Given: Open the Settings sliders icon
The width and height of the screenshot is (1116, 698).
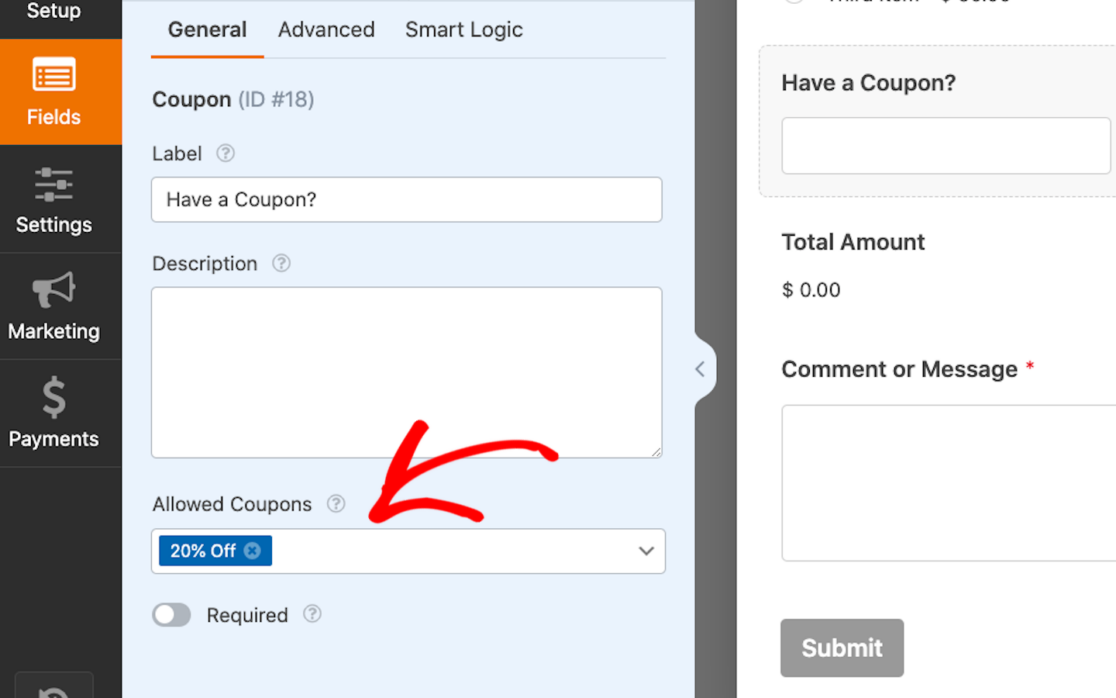Looking at the screenshot, I should [54, 185].
